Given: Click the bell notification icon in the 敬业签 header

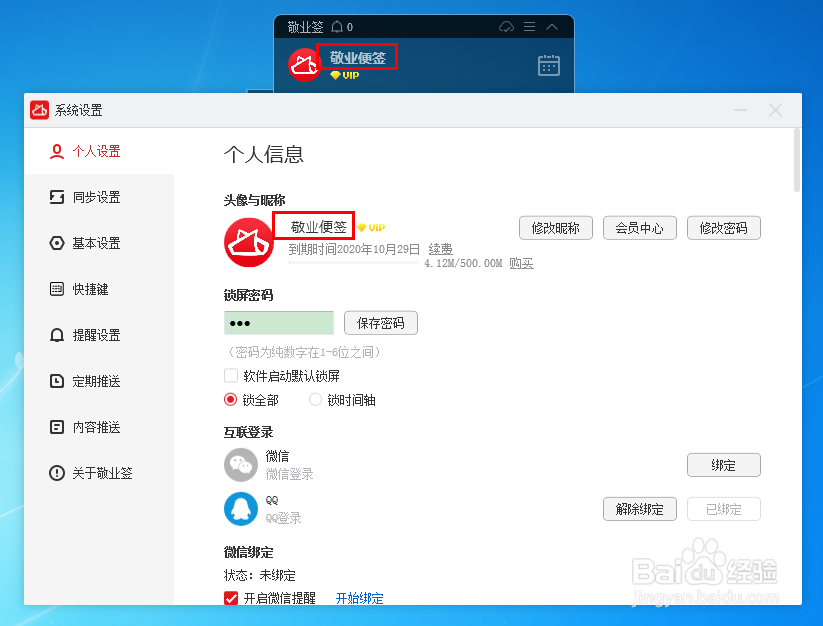Looking at the screenshot, I should pos(337,27).
